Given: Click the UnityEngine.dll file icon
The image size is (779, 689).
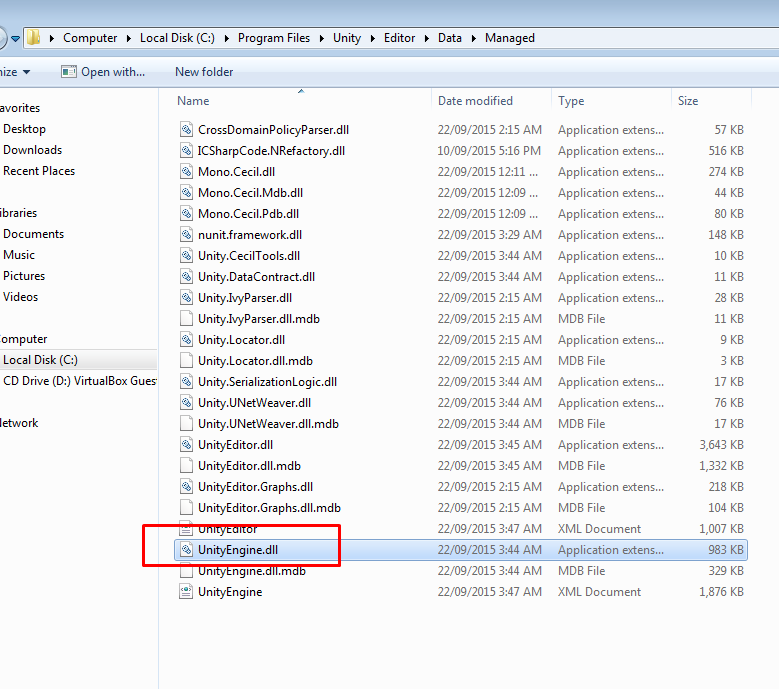Looking at the screenshot, I should click(186, 550).
